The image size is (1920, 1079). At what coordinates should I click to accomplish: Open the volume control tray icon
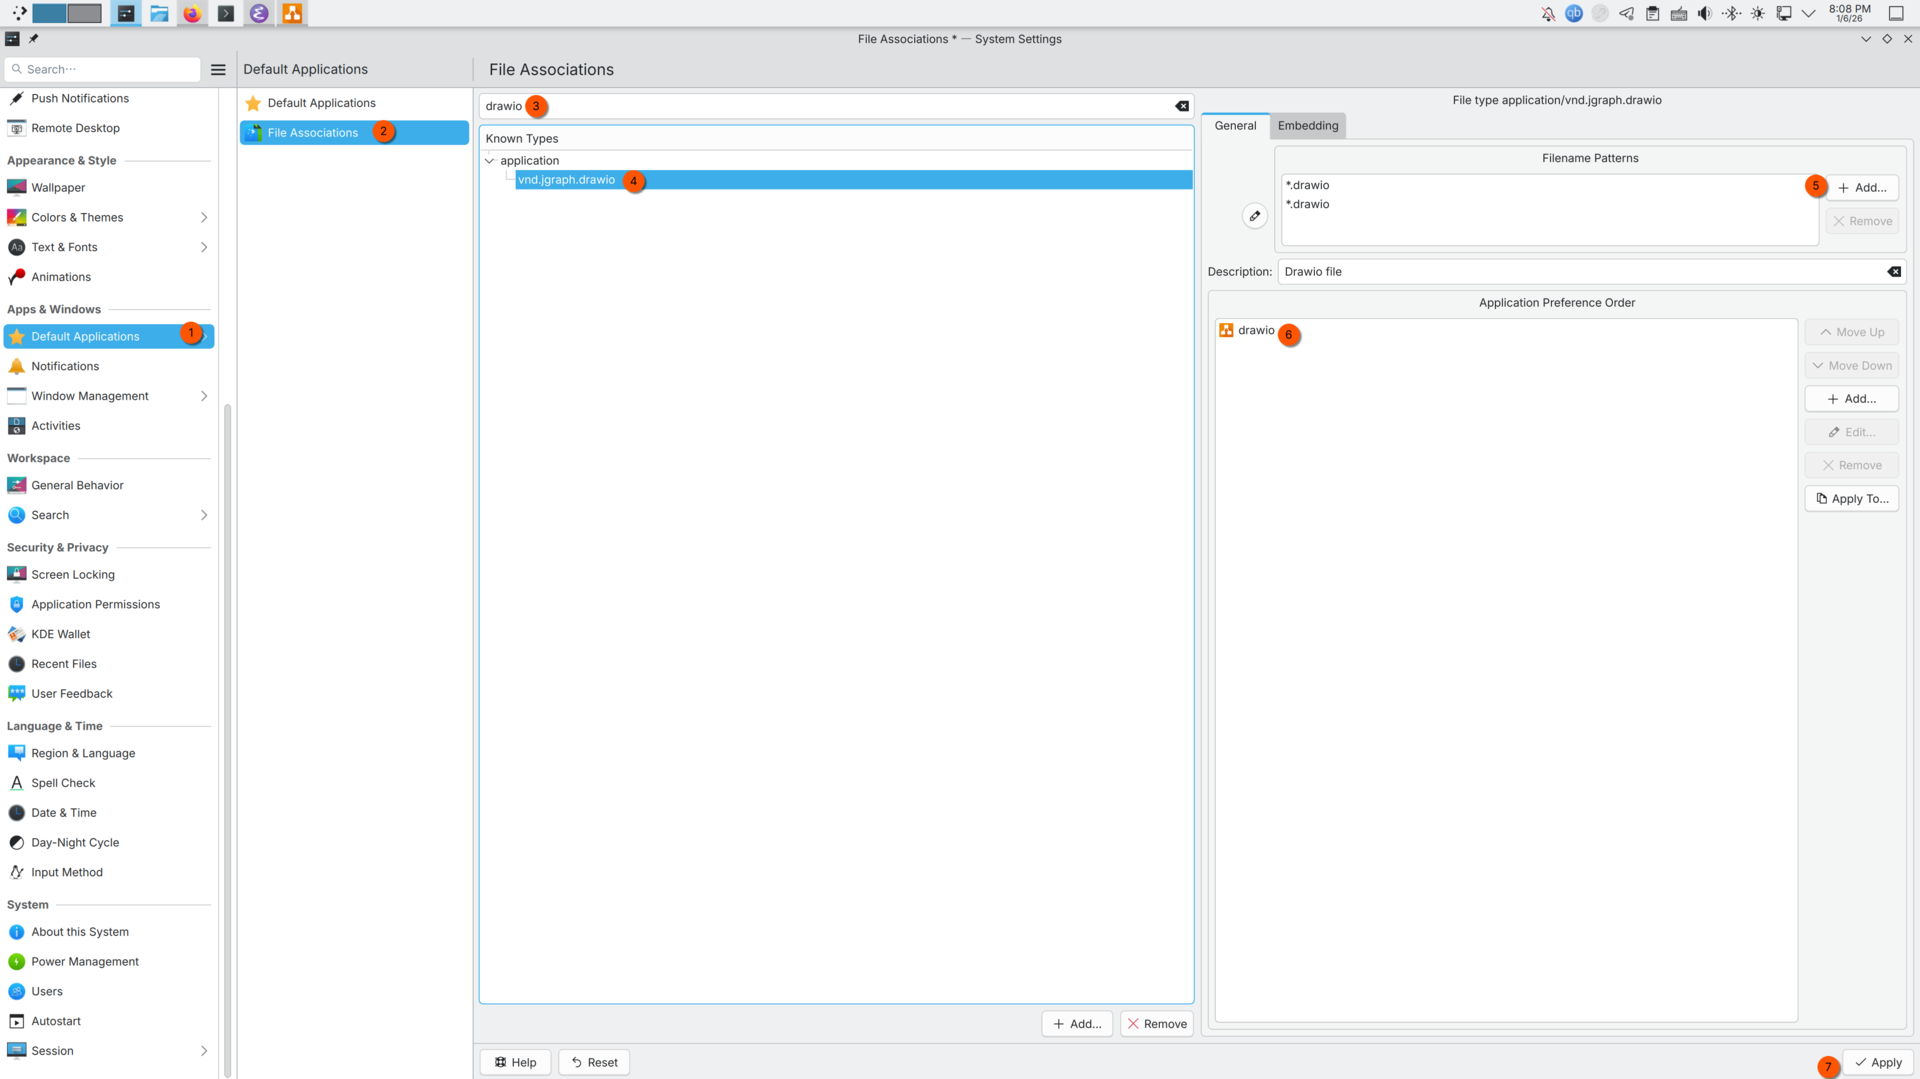[x=1705, y=13]
